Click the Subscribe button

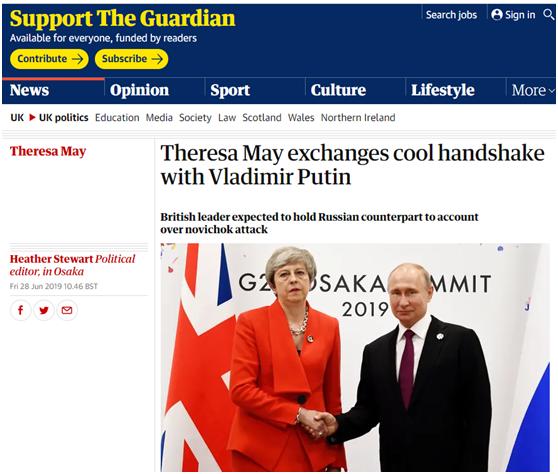pos(131,59)
